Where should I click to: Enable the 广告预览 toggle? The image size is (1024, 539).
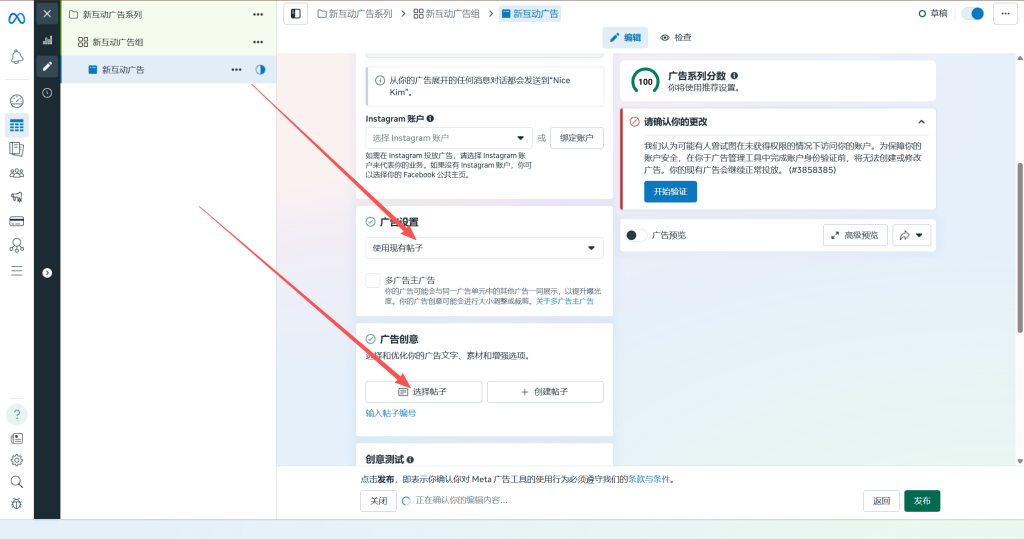tap(634, 235)
